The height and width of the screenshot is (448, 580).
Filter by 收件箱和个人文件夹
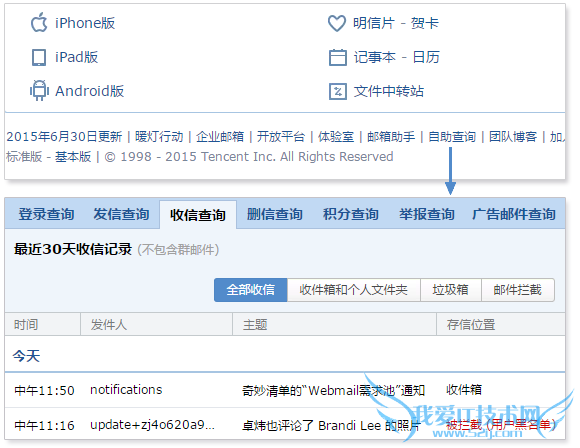[x=354, y=290]
